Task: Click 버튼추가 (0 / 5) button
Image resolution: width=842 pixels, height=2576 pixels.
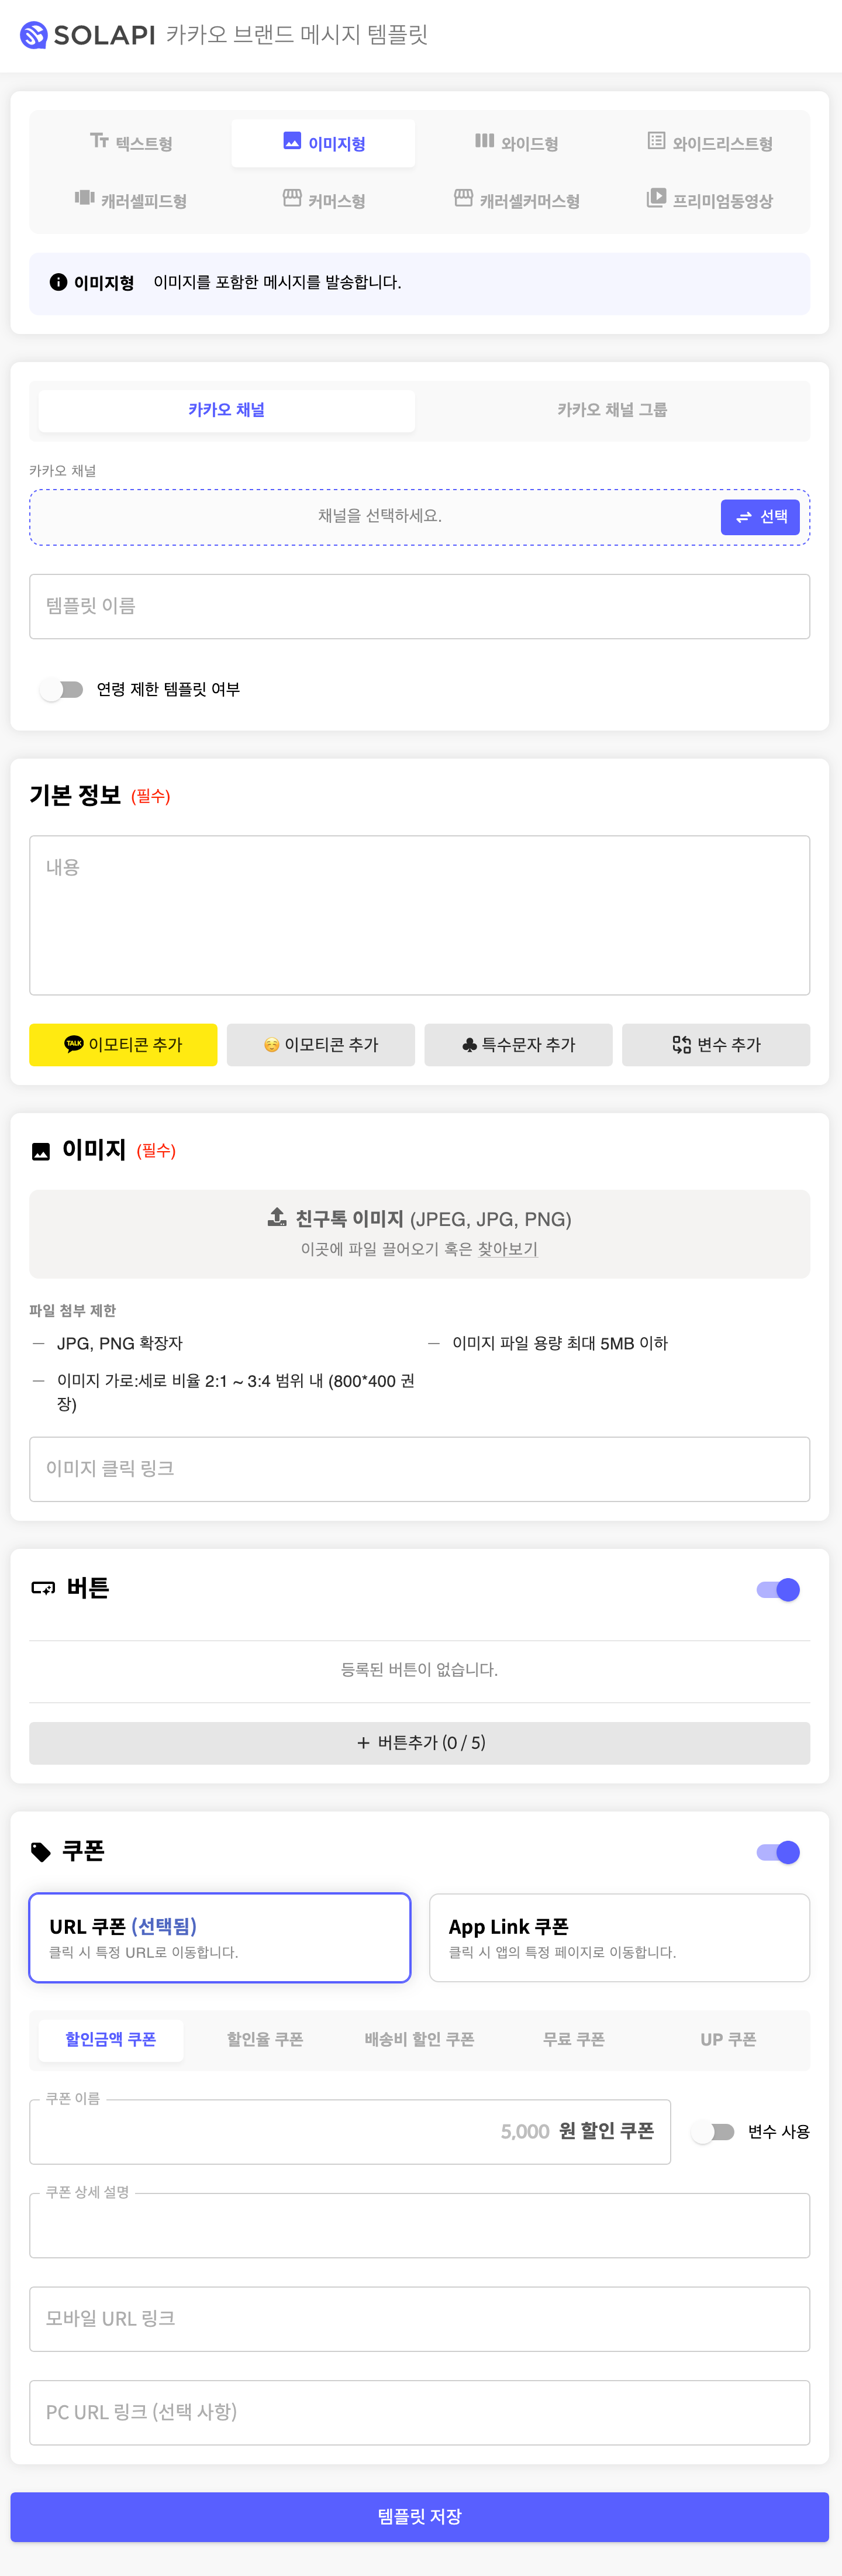Action: [420, 1742]
